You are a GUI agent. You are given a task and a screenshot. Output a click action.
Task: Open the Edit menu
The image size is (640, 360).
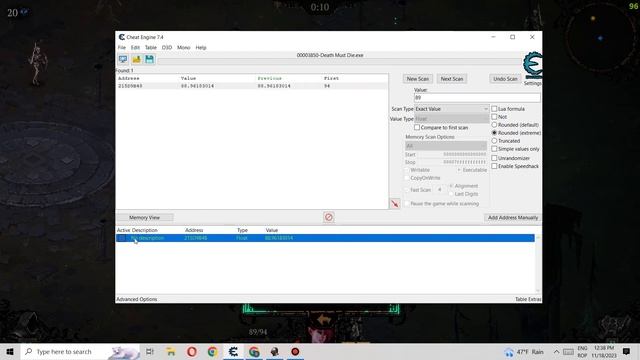click(x=135, y=47)
